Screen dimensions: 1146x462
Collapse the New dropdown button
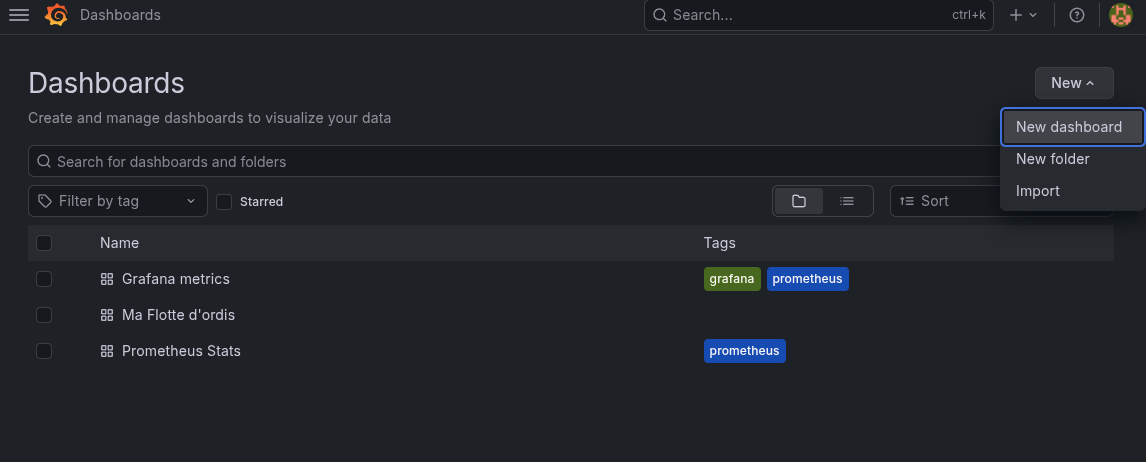(x=1074, y=83)
